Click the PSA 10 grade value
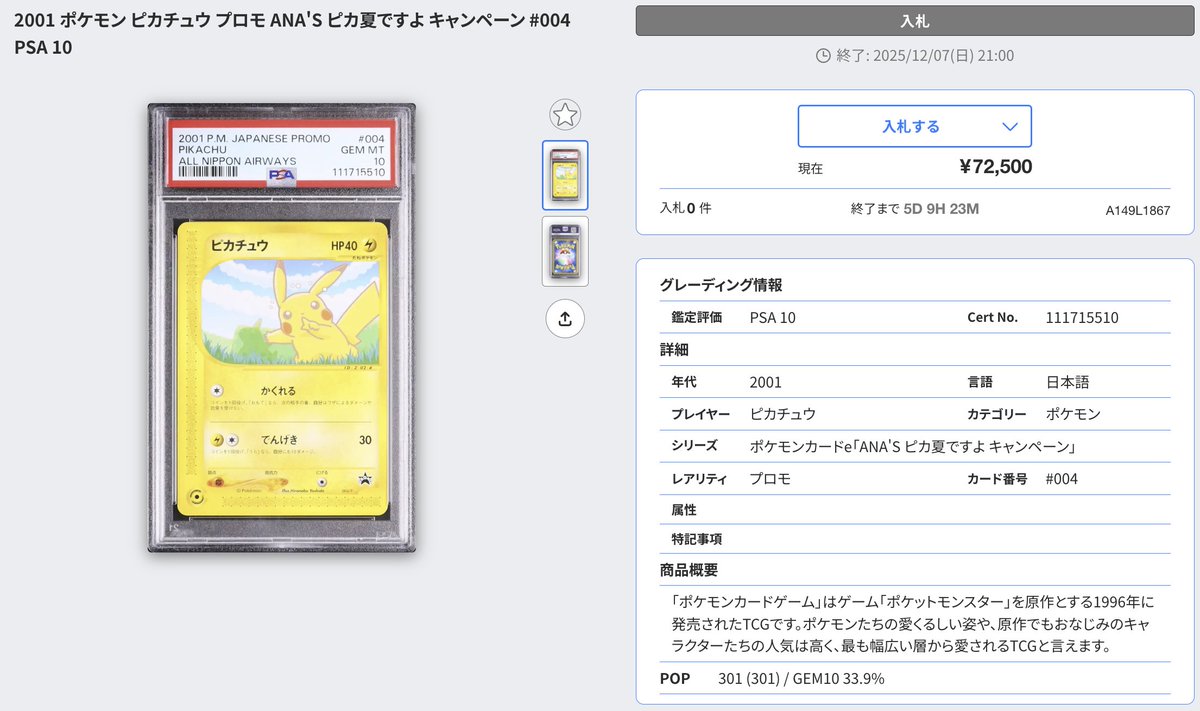The width and height of the screenshot is (1200, 711). click(x=772, y=317)
